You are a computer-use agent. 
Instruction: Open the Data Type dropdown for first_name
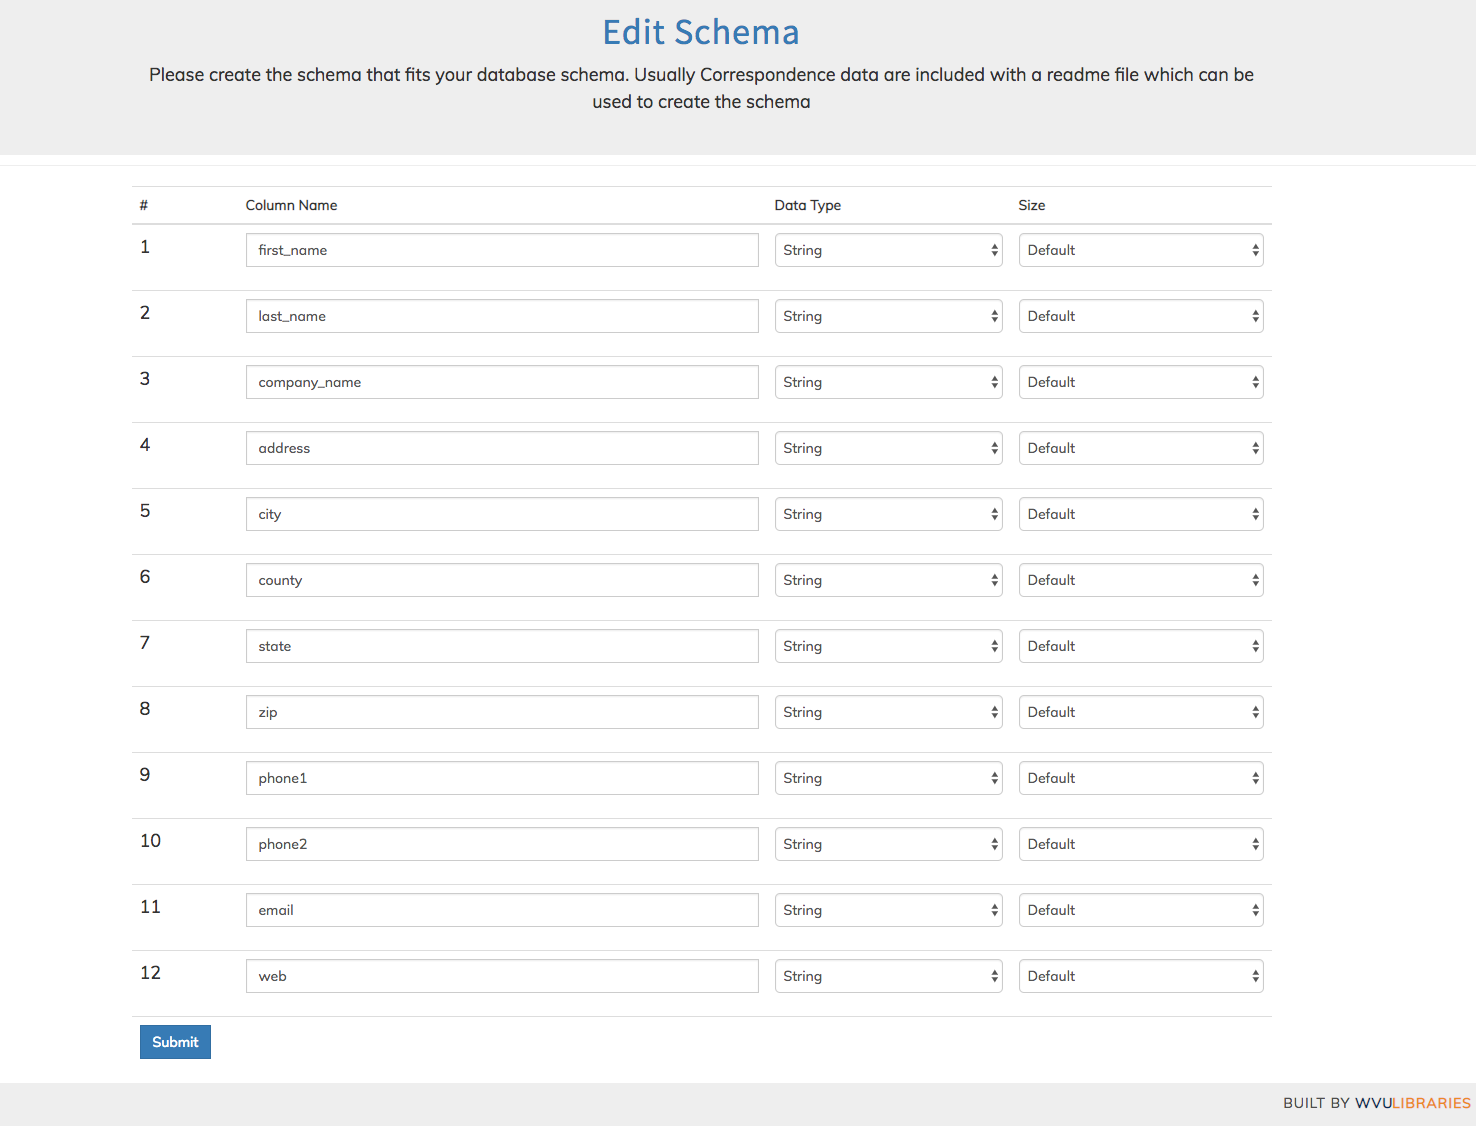(x=887, y=249)
